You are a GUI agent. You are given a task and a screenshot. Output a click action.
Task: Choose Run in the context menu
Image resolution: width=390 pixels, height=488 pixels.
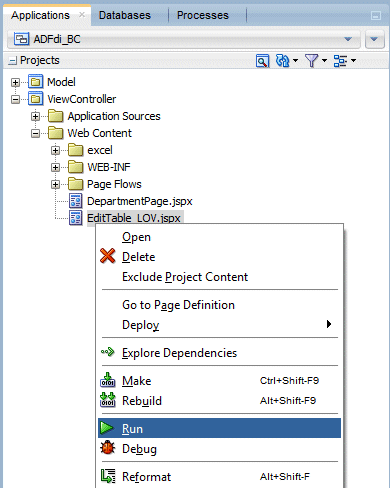(219, 428)
